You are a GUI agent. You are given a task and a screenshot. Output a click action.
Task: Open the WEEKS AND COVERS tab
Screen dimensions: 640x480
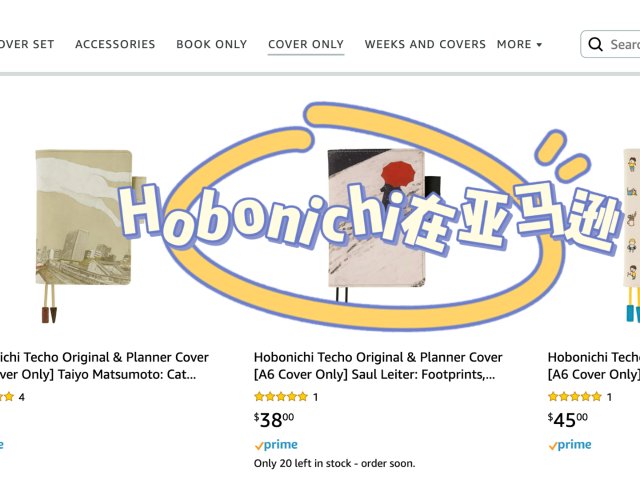pyautogui.click(x=425, y=44)
